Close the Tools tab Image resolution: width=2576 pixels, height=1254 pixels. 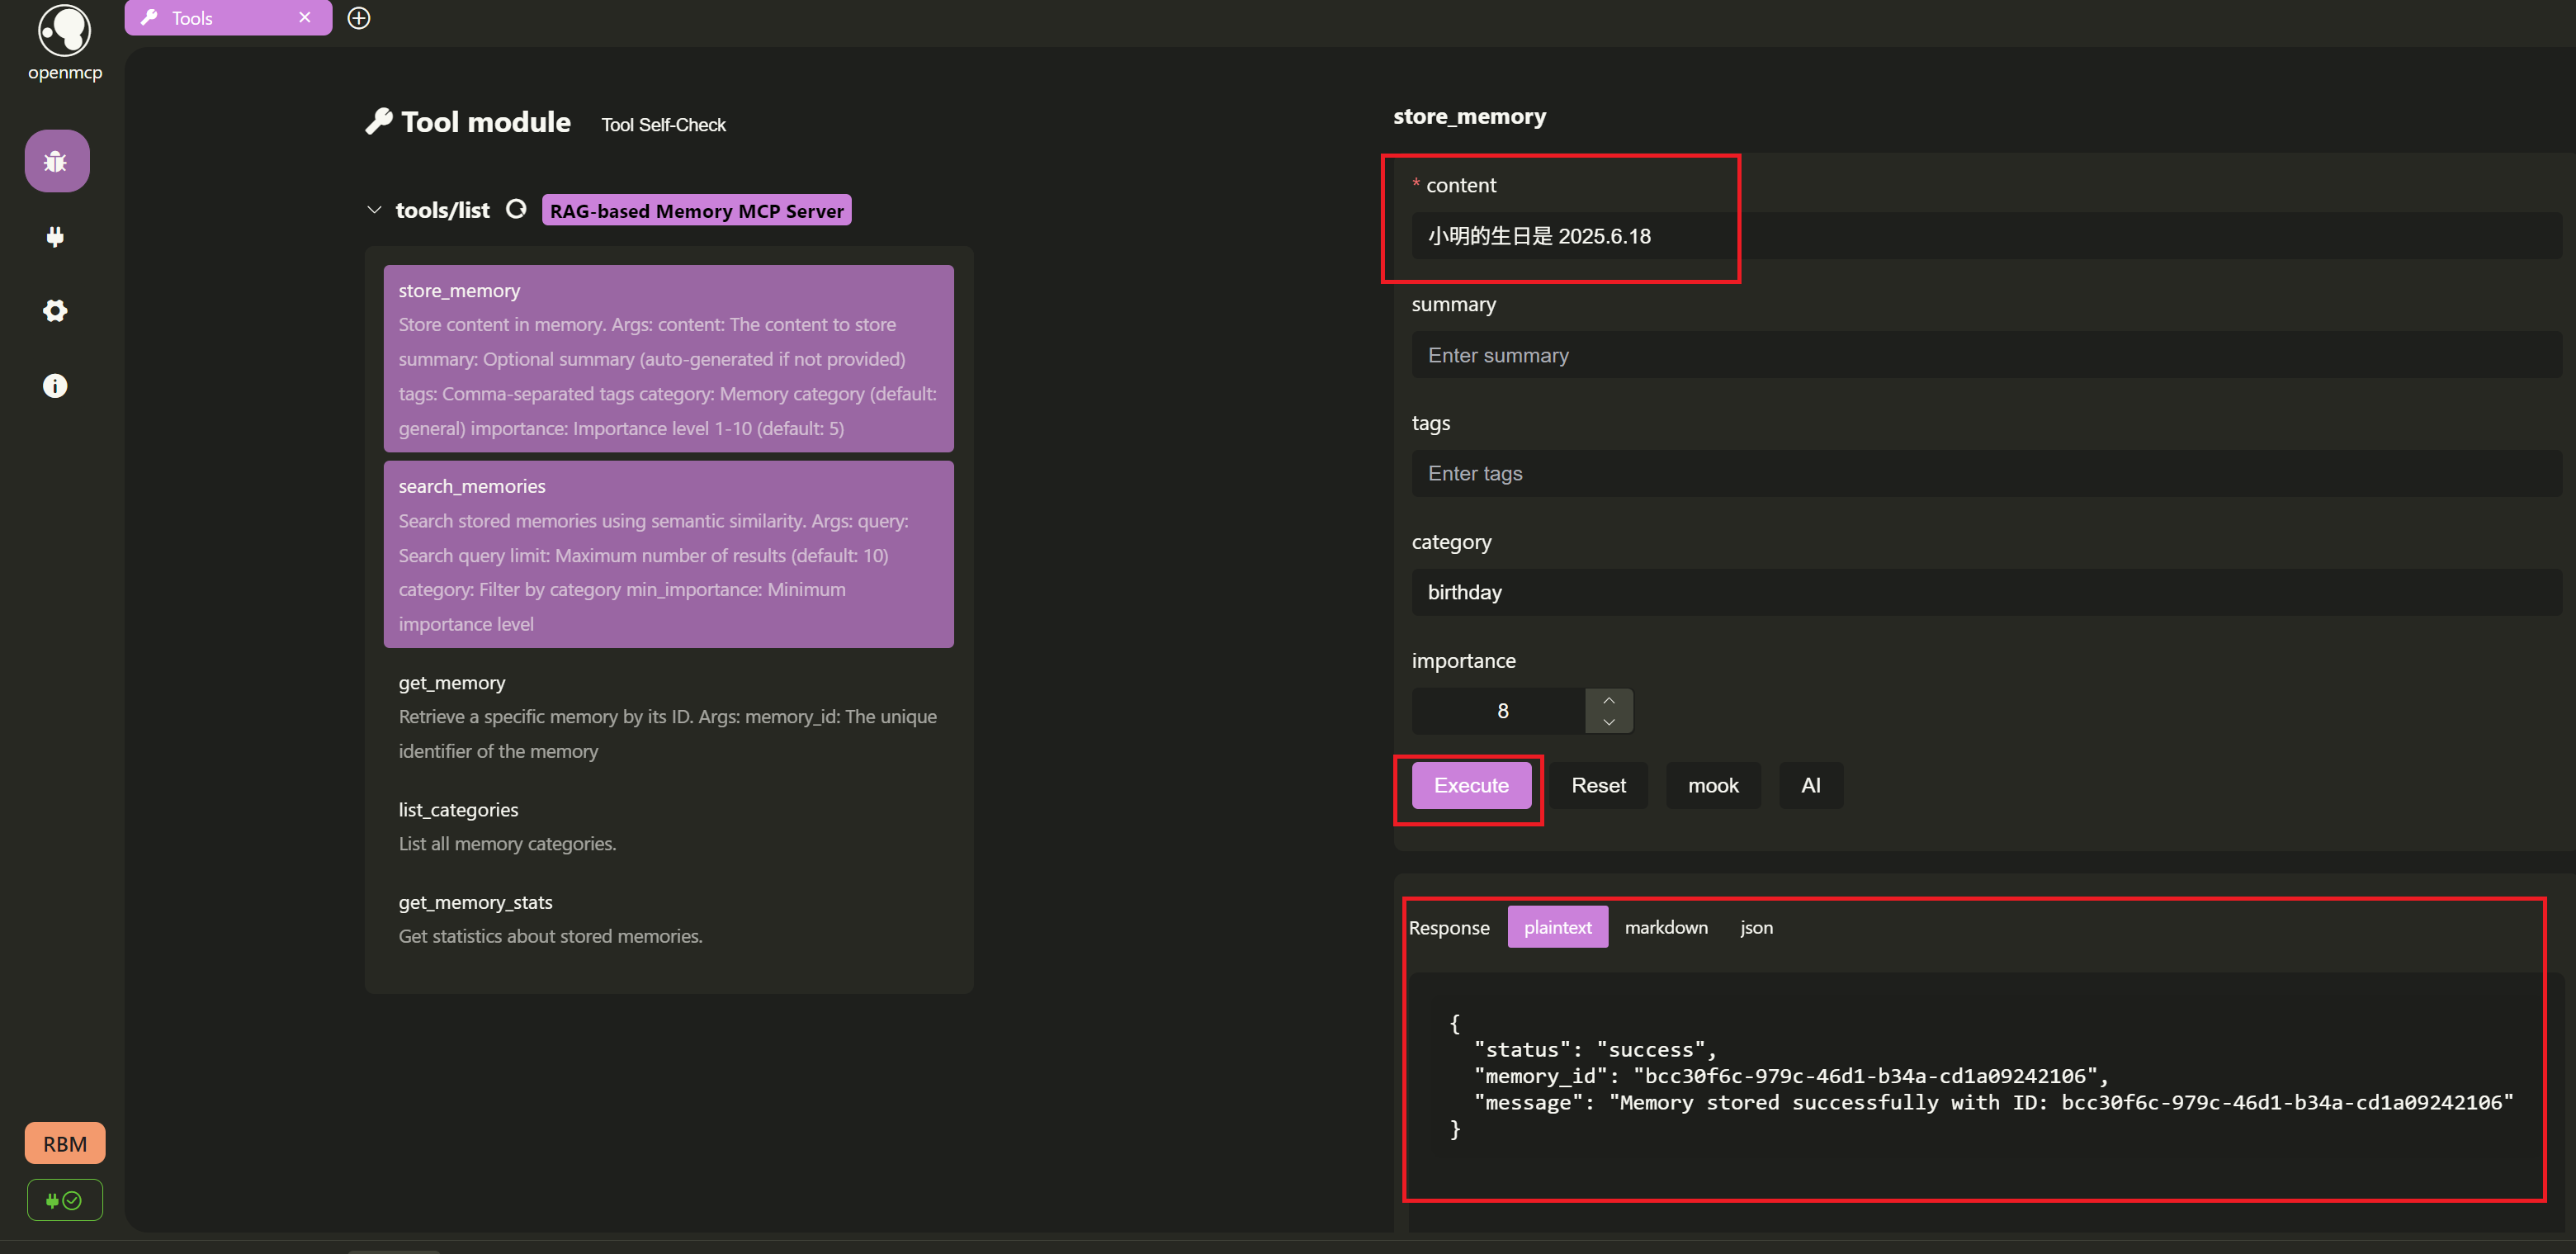[304, 18]
